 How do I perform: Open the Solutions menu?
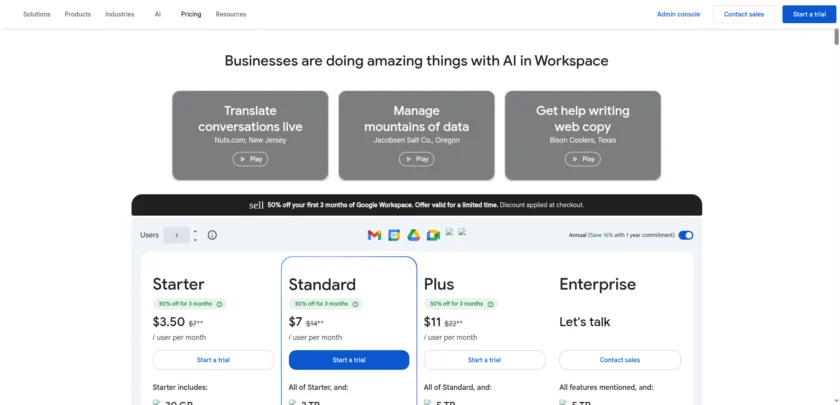point(36,14)
